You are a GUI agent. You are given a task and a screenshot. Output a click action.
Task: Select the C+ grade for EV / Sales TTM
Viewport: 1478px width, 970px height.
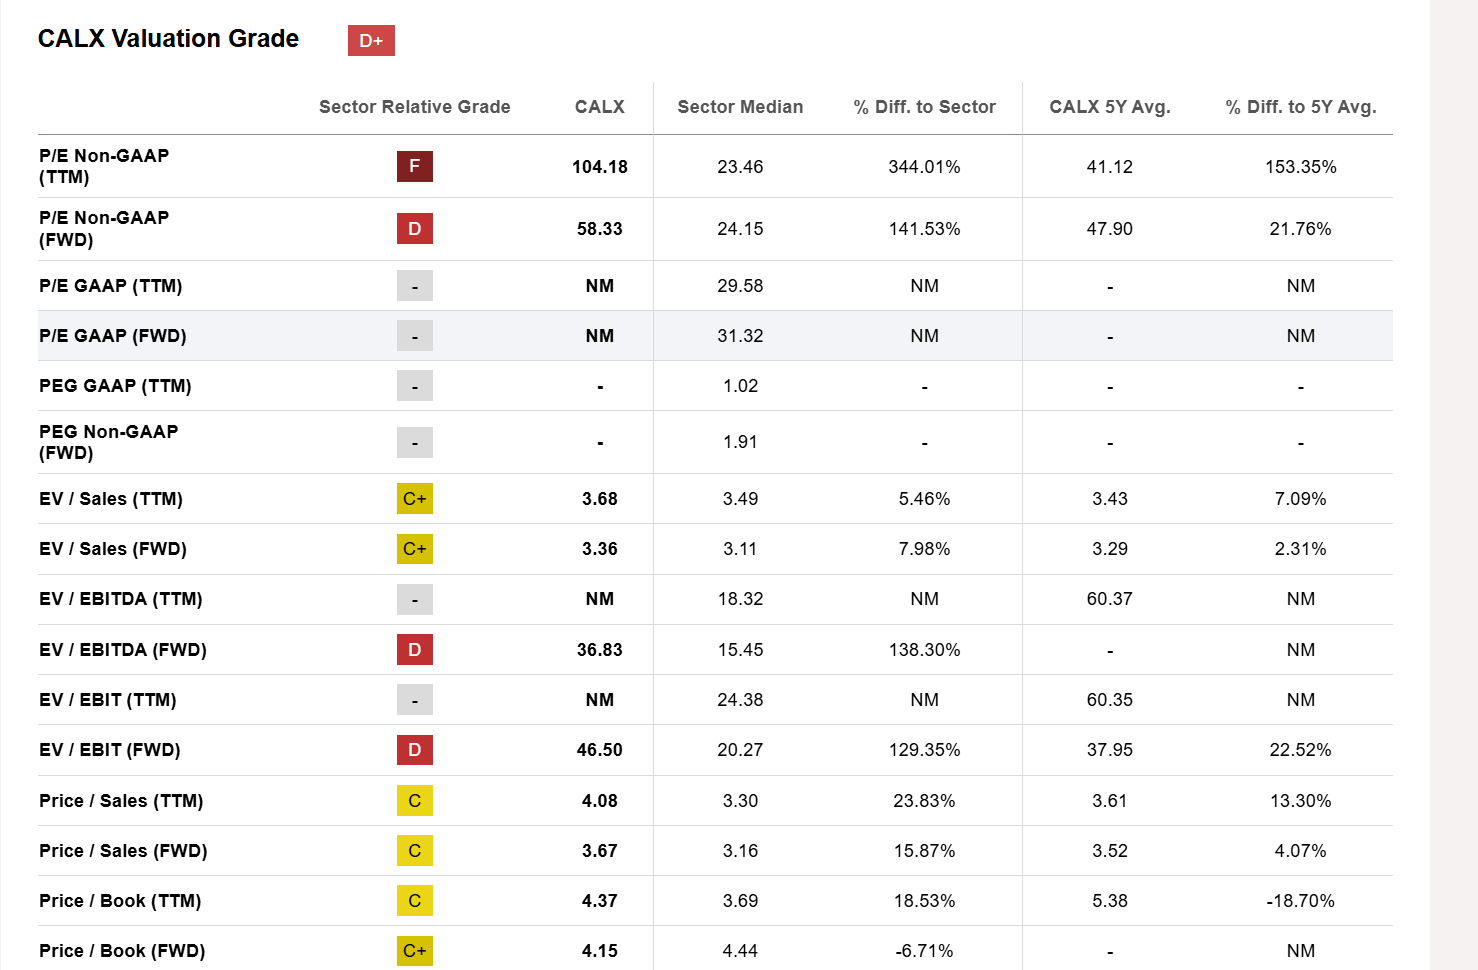[x=414, y=498]
